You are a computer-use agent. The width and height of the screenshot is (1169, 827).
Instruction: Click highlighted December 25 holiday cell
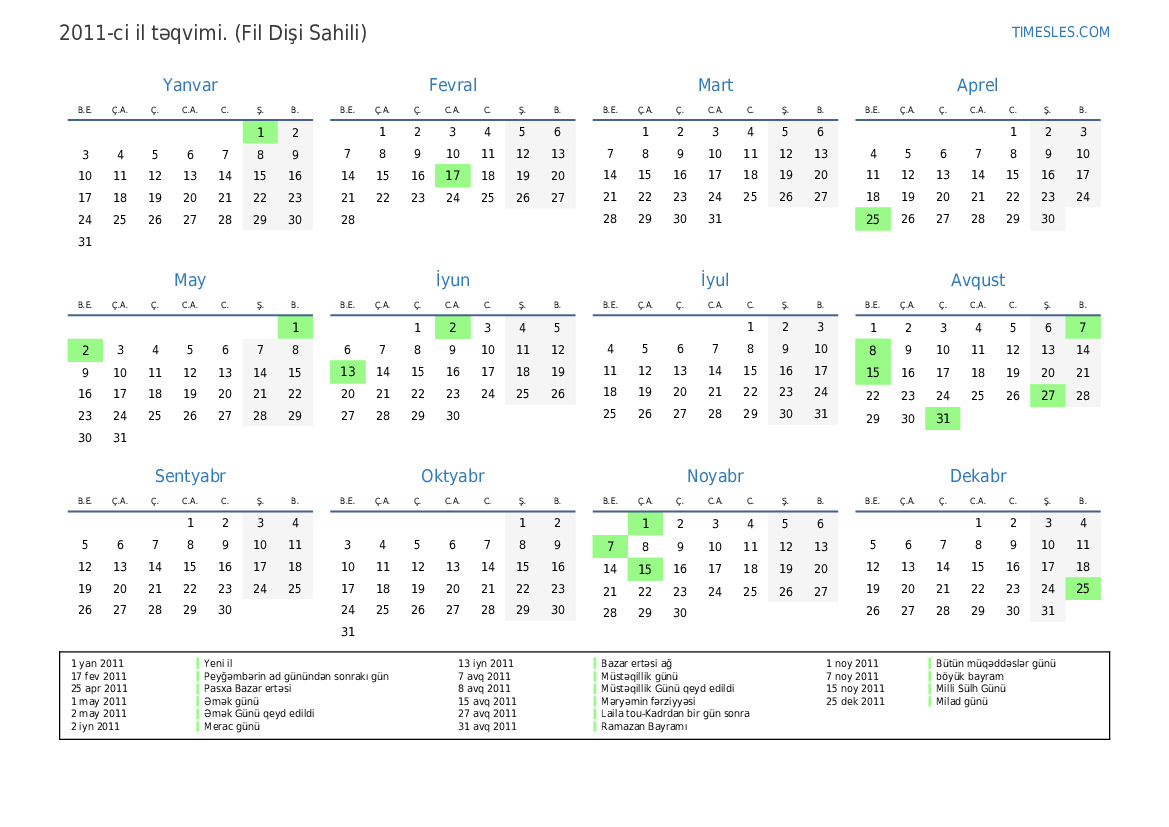tap(1083, 588)
